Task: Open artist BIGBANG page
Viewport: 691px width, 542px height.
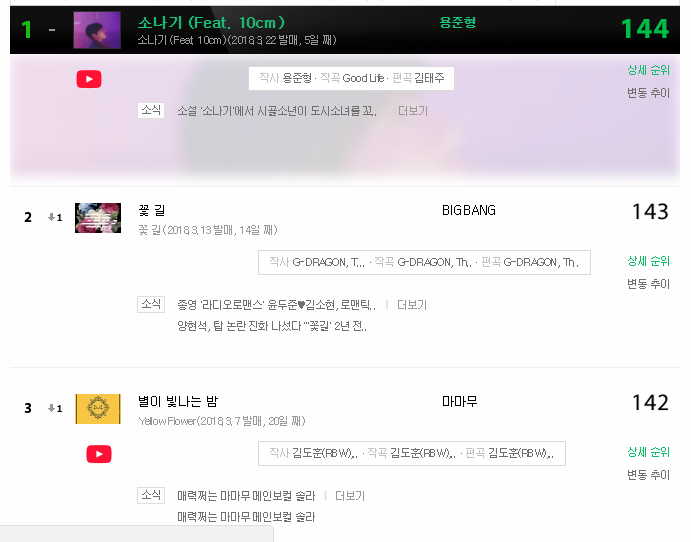Action: coord(468,211)
